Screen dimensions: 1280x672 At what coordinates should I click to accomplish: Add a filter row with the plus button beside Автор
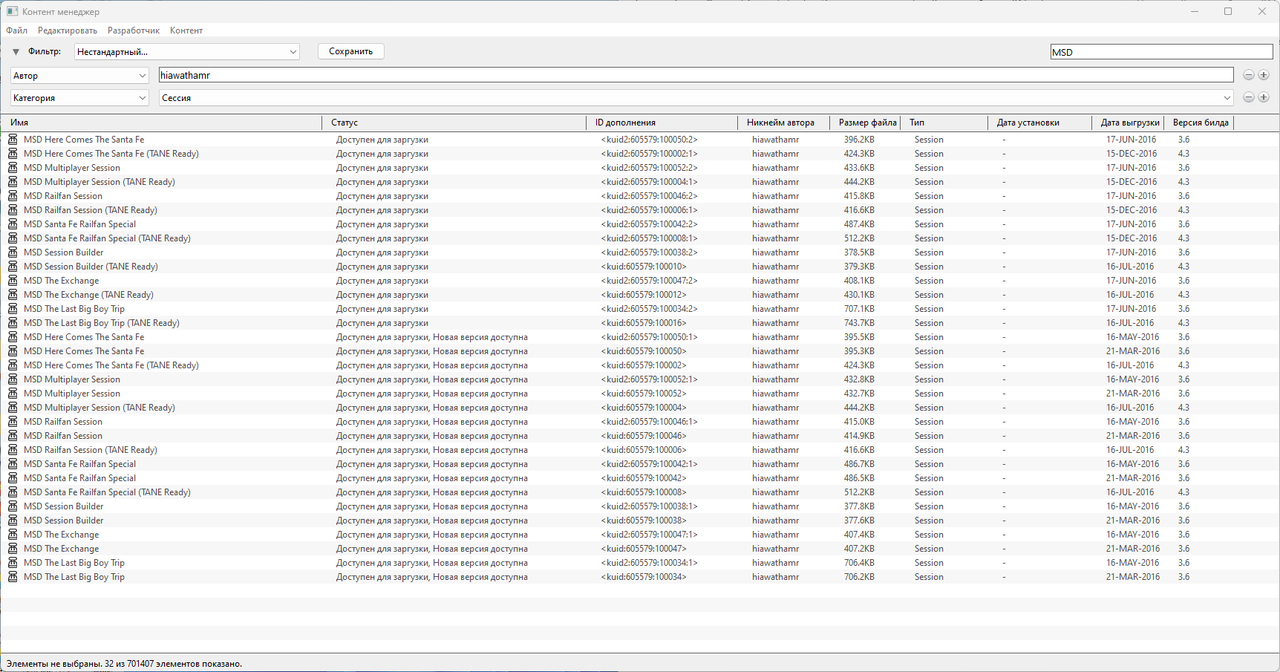click(1263, 75)
